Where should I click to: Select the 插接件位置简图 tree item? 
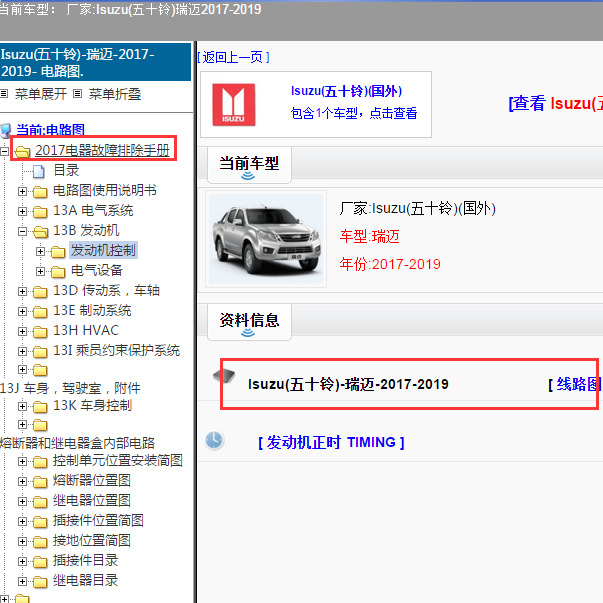pos(98,520)
